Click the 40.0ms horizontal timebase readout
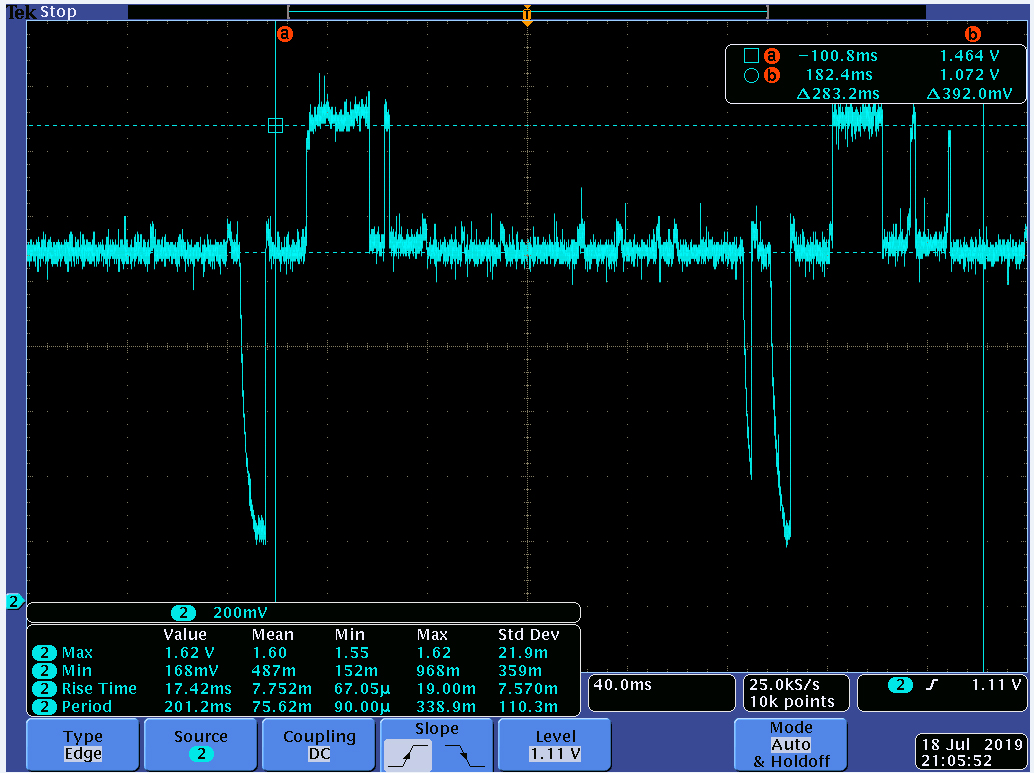This screenshot has height=773, width=1034. (660, 692)
